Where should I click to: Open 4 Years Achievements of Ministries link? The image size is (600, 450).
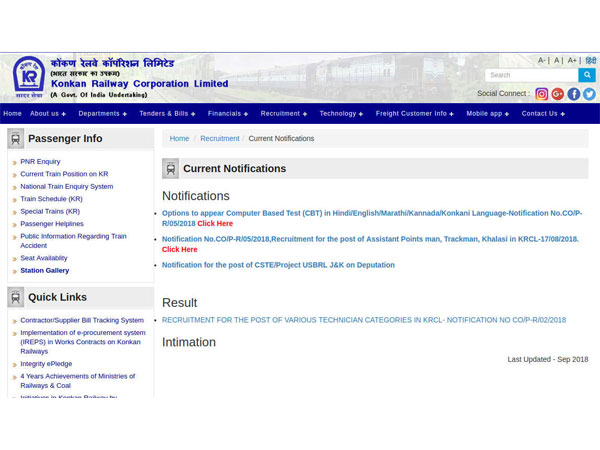point(78,381)
